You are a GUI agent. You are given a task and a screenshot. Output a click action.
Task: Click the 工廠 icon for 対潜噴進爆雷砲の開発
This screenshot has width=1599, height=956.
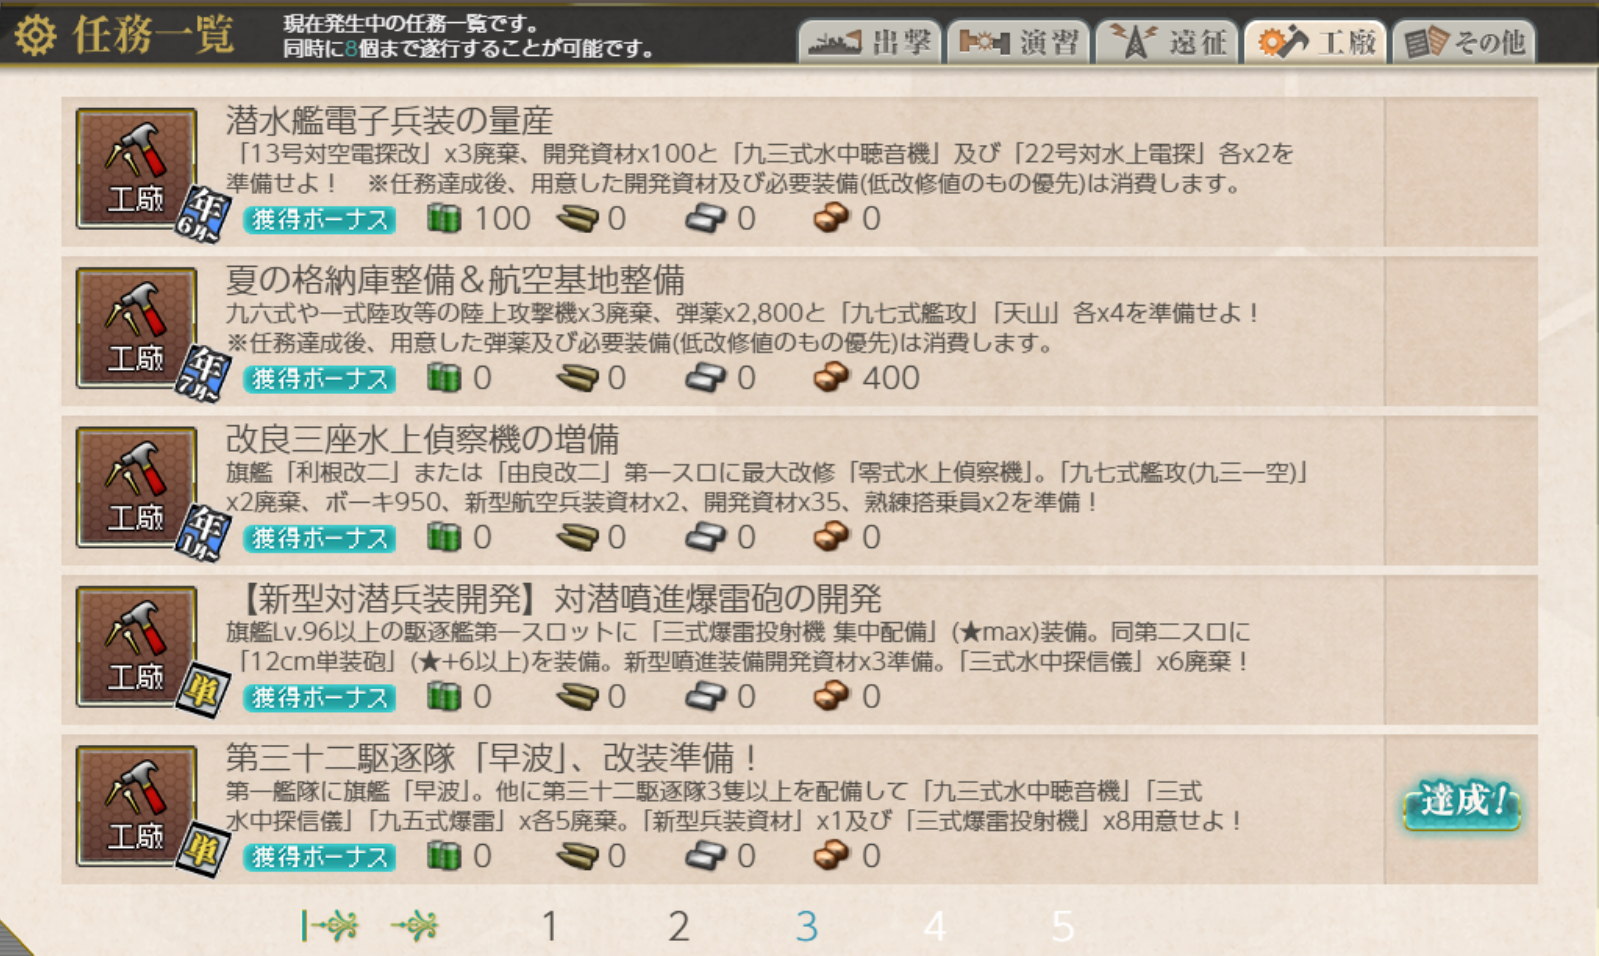pyautogui.click(x=136, y=646)
